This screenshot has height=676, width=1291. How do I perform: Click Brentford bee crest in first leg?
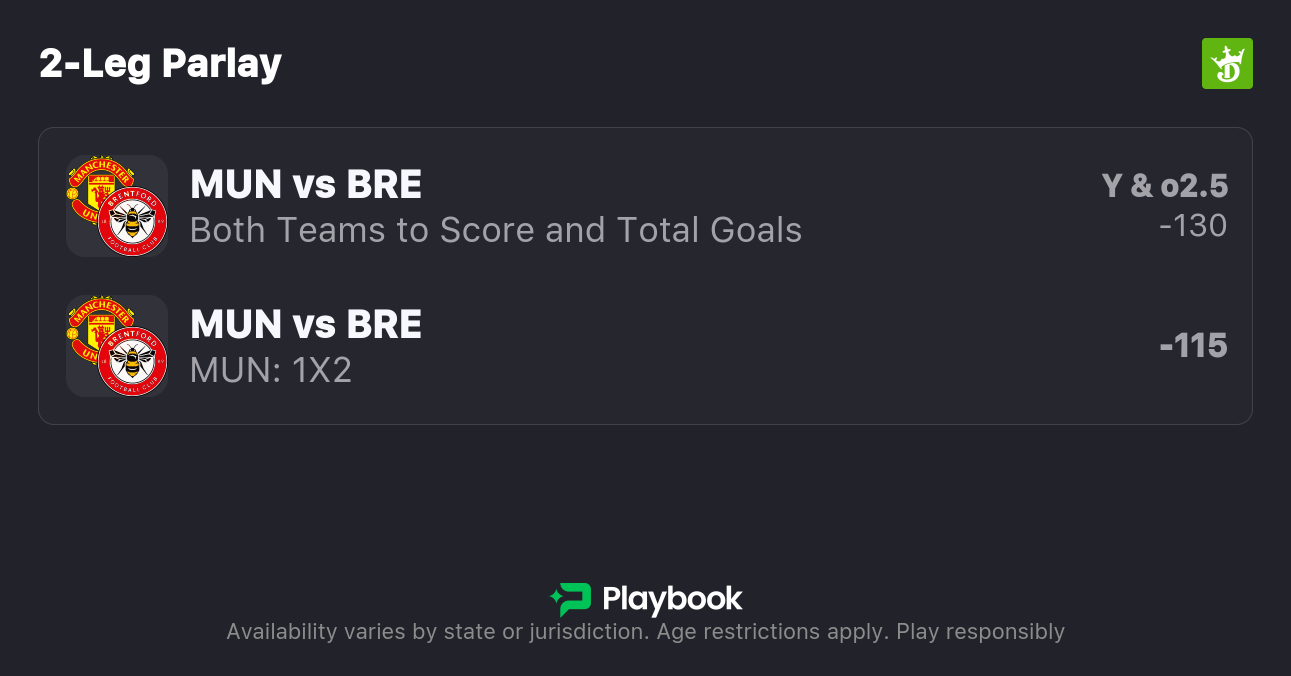pos(132,221)
